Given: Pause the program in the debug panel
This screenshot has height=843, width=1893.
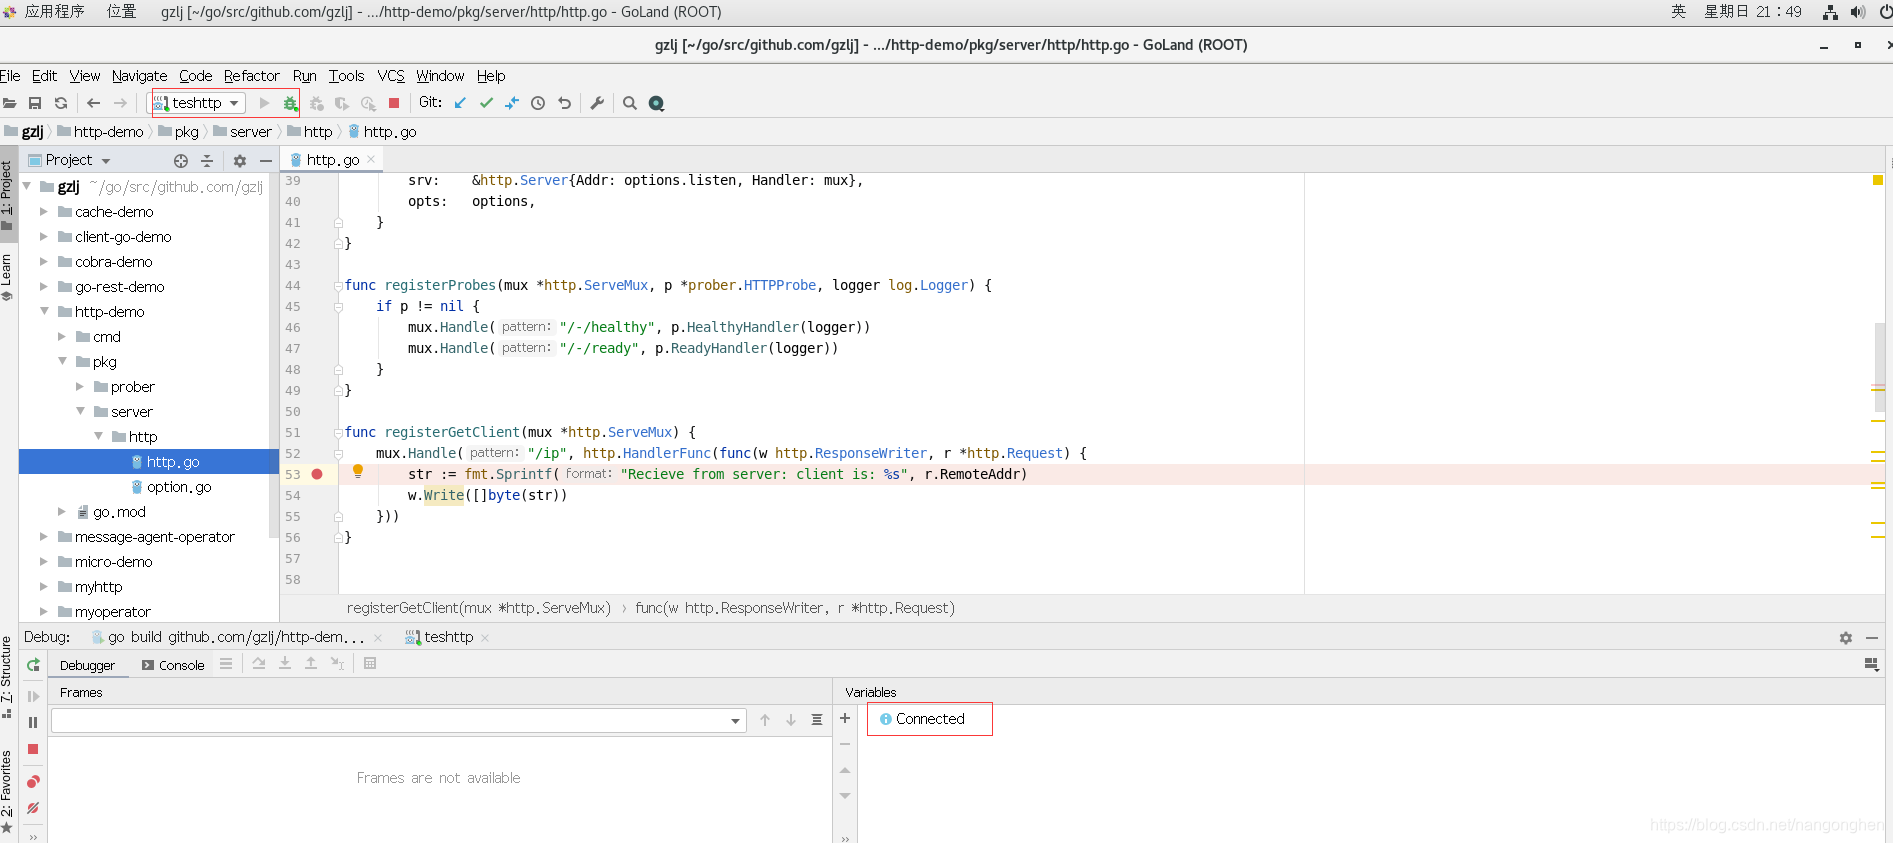Looking at the screenshot, I should click(x=33, y=723).
